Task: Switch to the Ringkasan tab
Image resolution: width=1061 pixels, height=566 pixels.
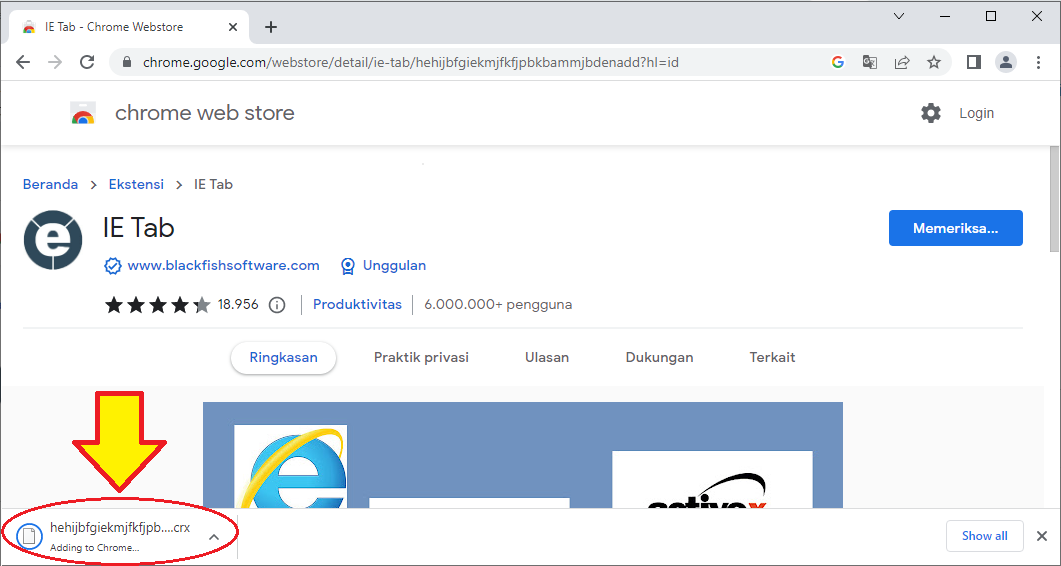Action: (x=284, y=357)
